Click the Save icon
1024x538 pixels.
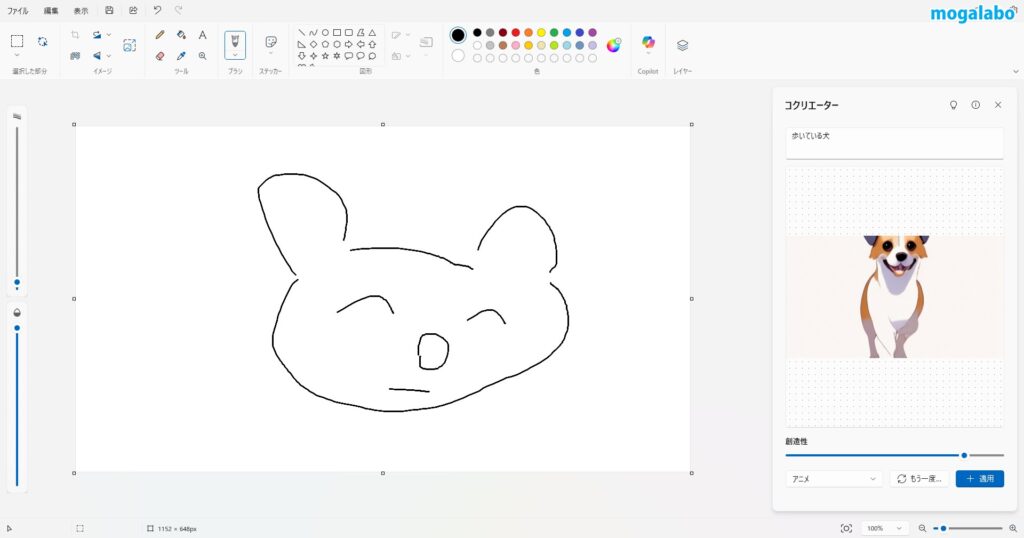(109, 10)
